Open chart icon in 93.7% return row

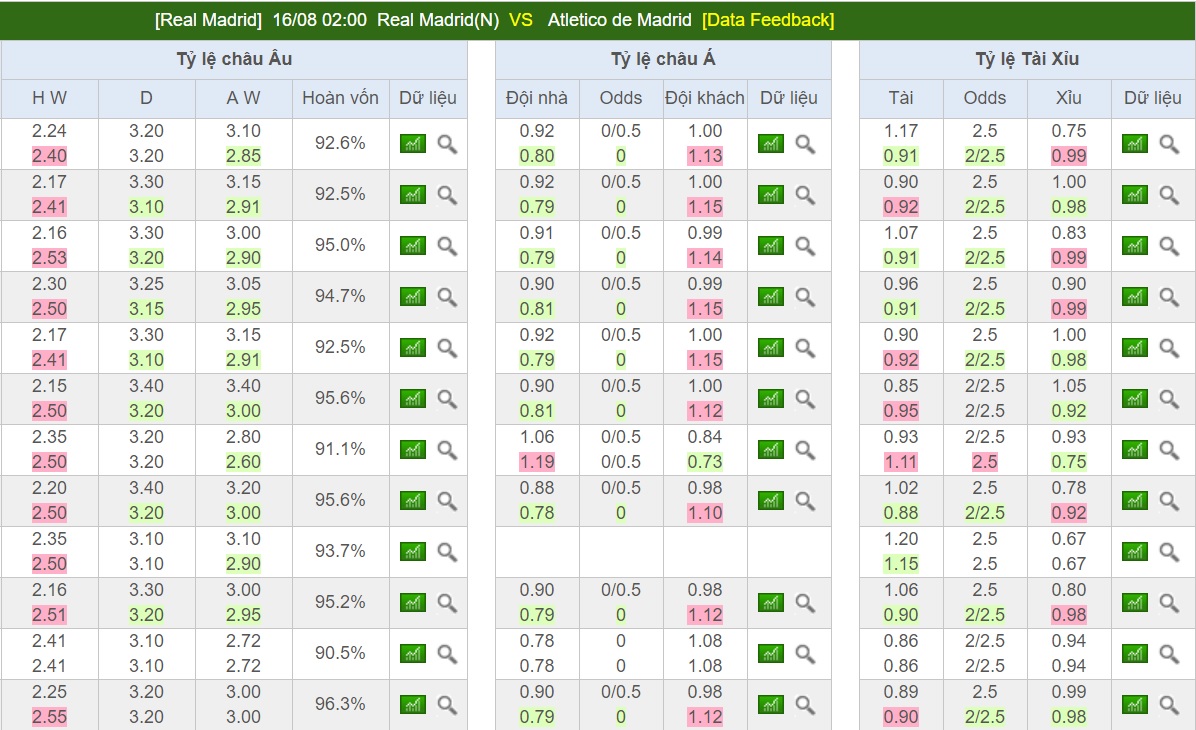(413, 552)
